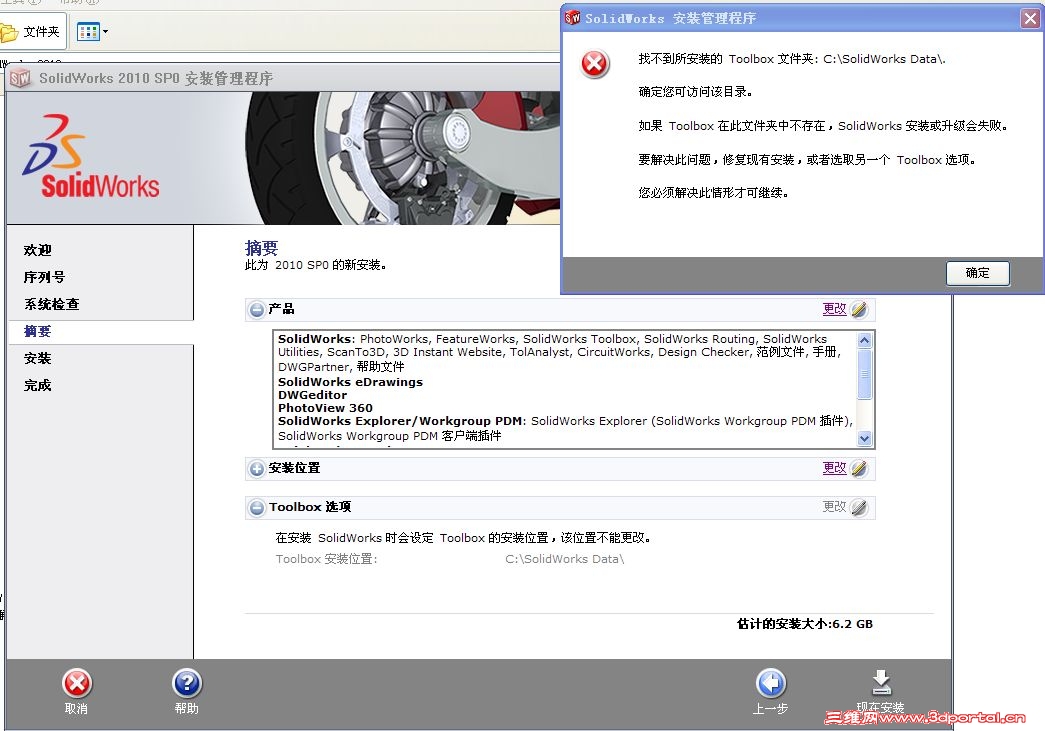
Task: Click the cancel red X icon
Action: (x=77, y=684)
